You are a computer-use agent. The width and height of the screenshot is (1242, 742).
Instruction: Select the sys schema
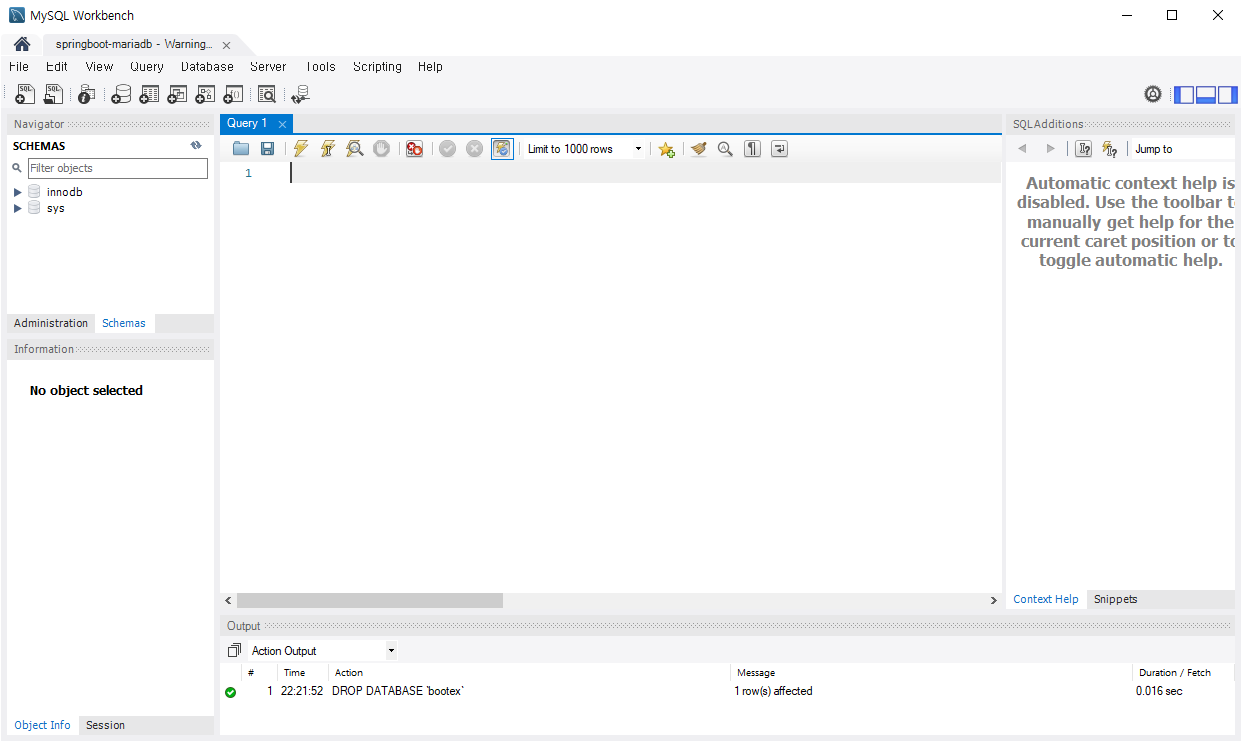pos(56,208)
